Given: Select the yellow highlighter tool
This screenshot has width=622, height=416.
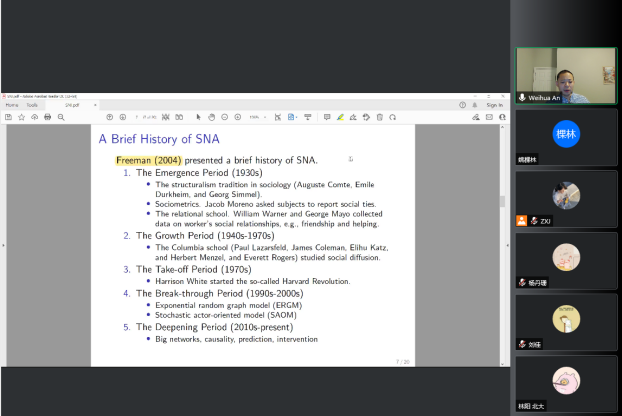Looking at the screenshot, I should click(x=340, y=117).
